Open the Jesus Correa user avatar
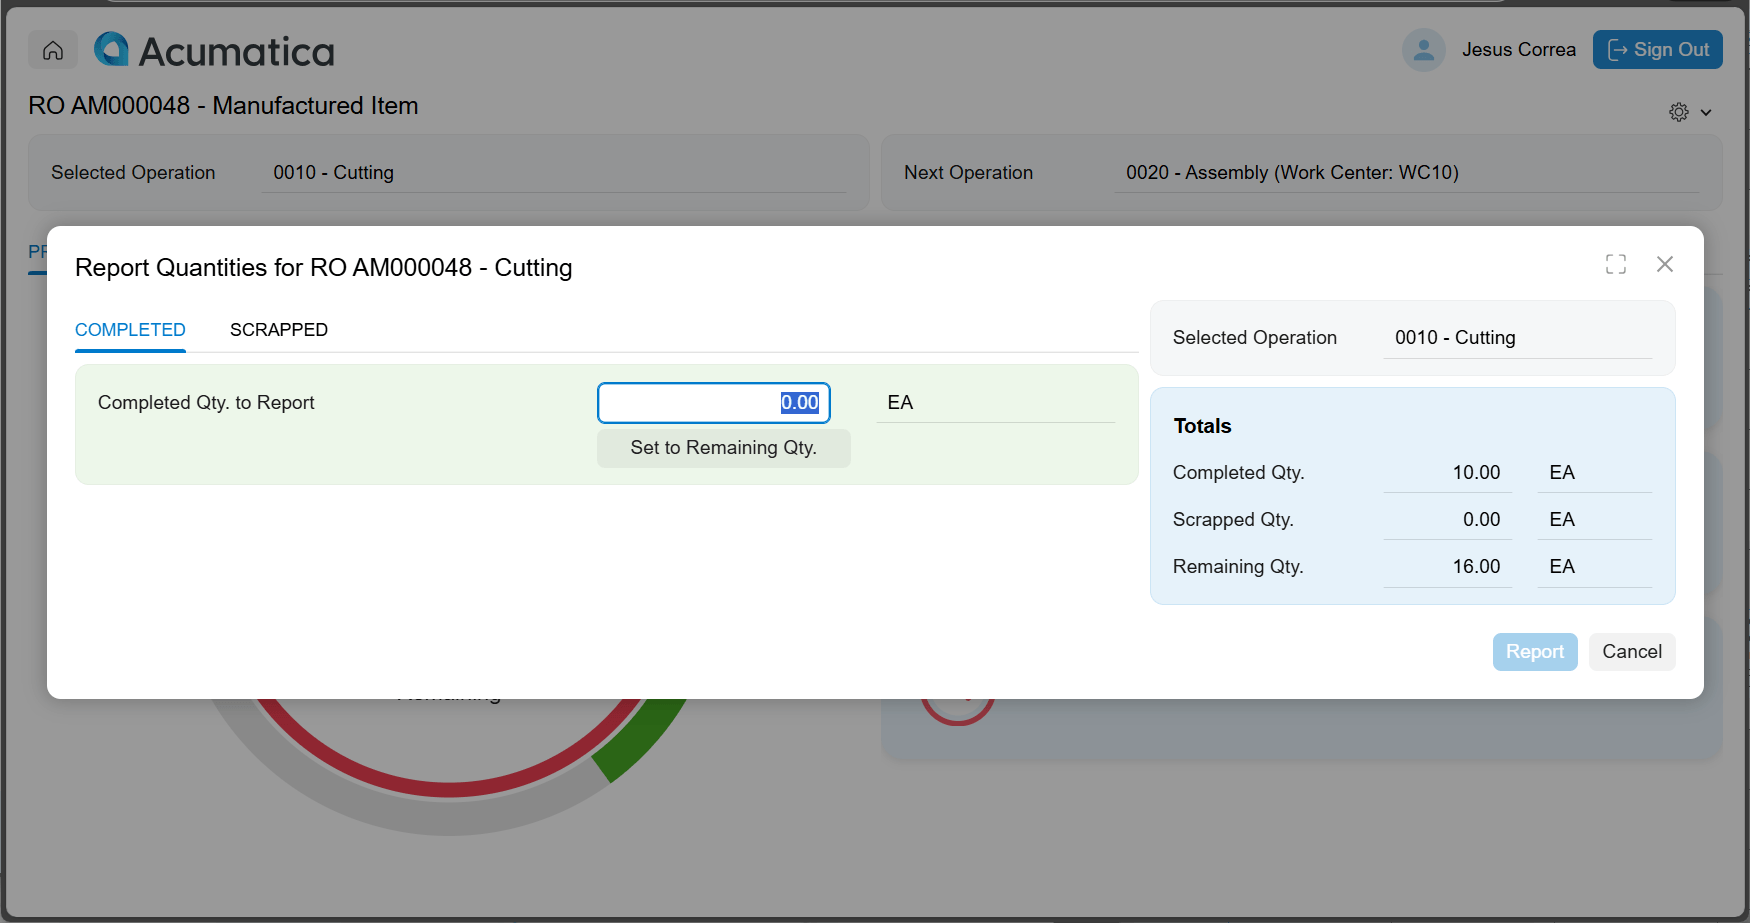The height and width of the screenshot is (923, 1750). click(x=1424, y=49)
